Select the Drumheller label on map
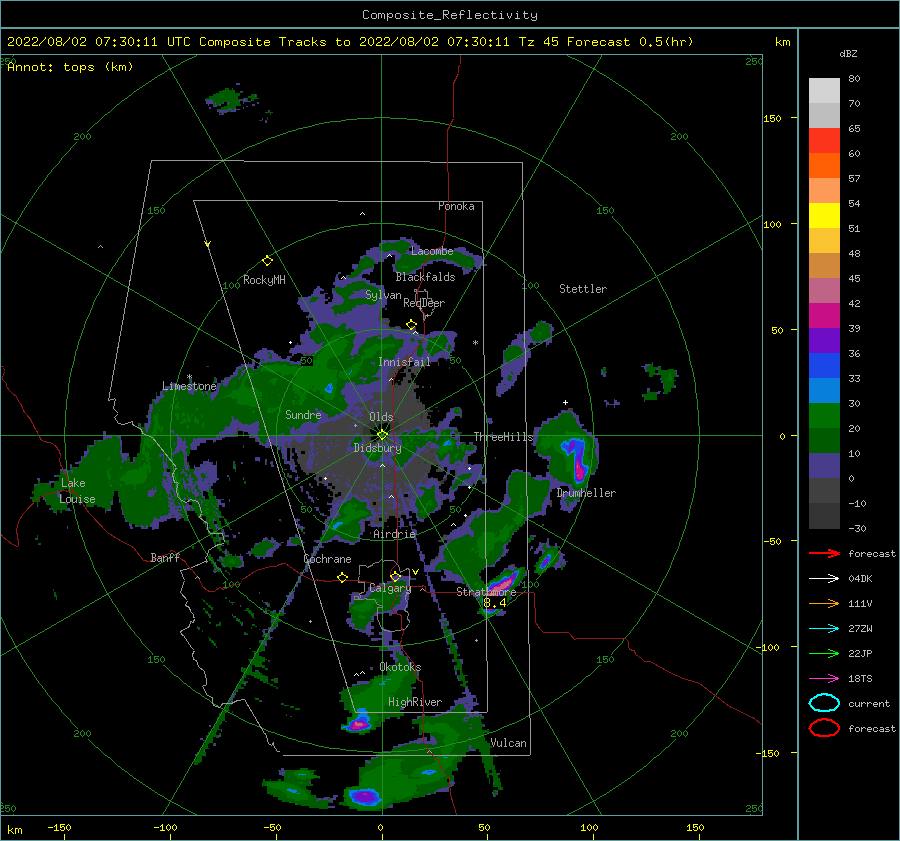Screen dimensions: 900x841 (x=586, y=493)
